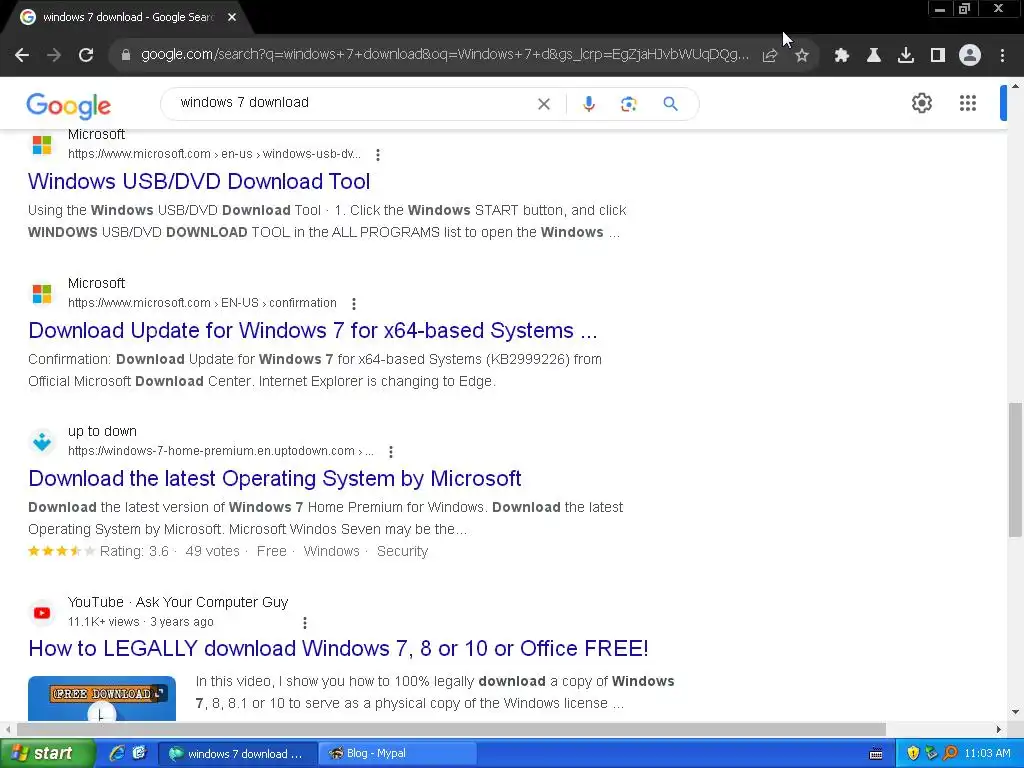Click the Microsoft logo beside confirmation result
This screenshot has height=768, width=1024.
(x=42, y=294)
